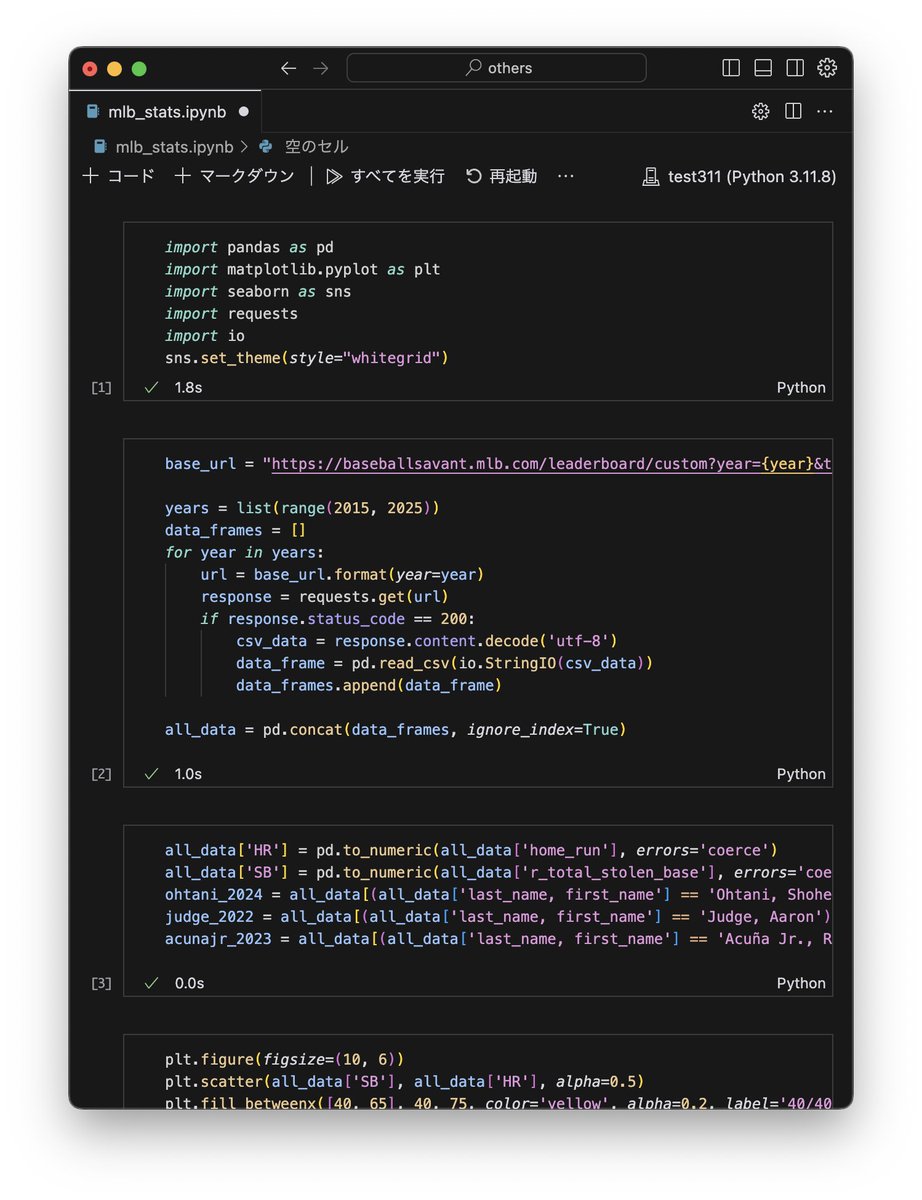Click the 1.8s execution time

pos(188,387)
